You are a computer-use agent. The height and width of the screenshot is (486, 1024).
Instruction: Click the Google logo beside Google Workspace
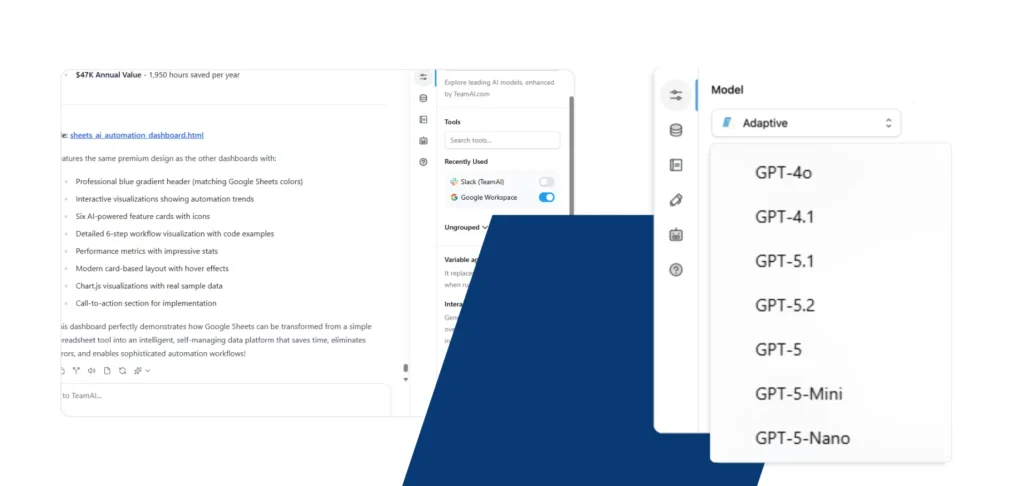[x=454, y=197]
